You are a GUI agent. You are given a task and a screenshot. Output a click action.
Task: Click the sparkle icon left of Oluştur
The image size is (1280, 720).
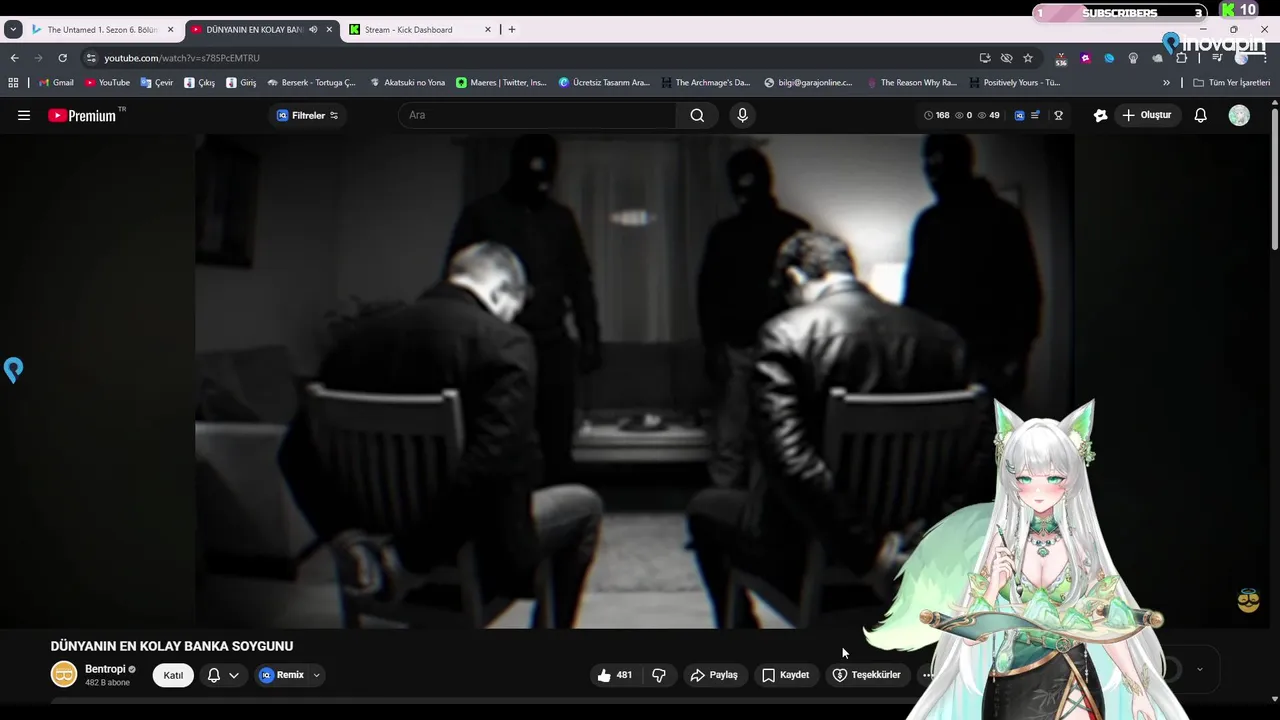[1100, 115]
